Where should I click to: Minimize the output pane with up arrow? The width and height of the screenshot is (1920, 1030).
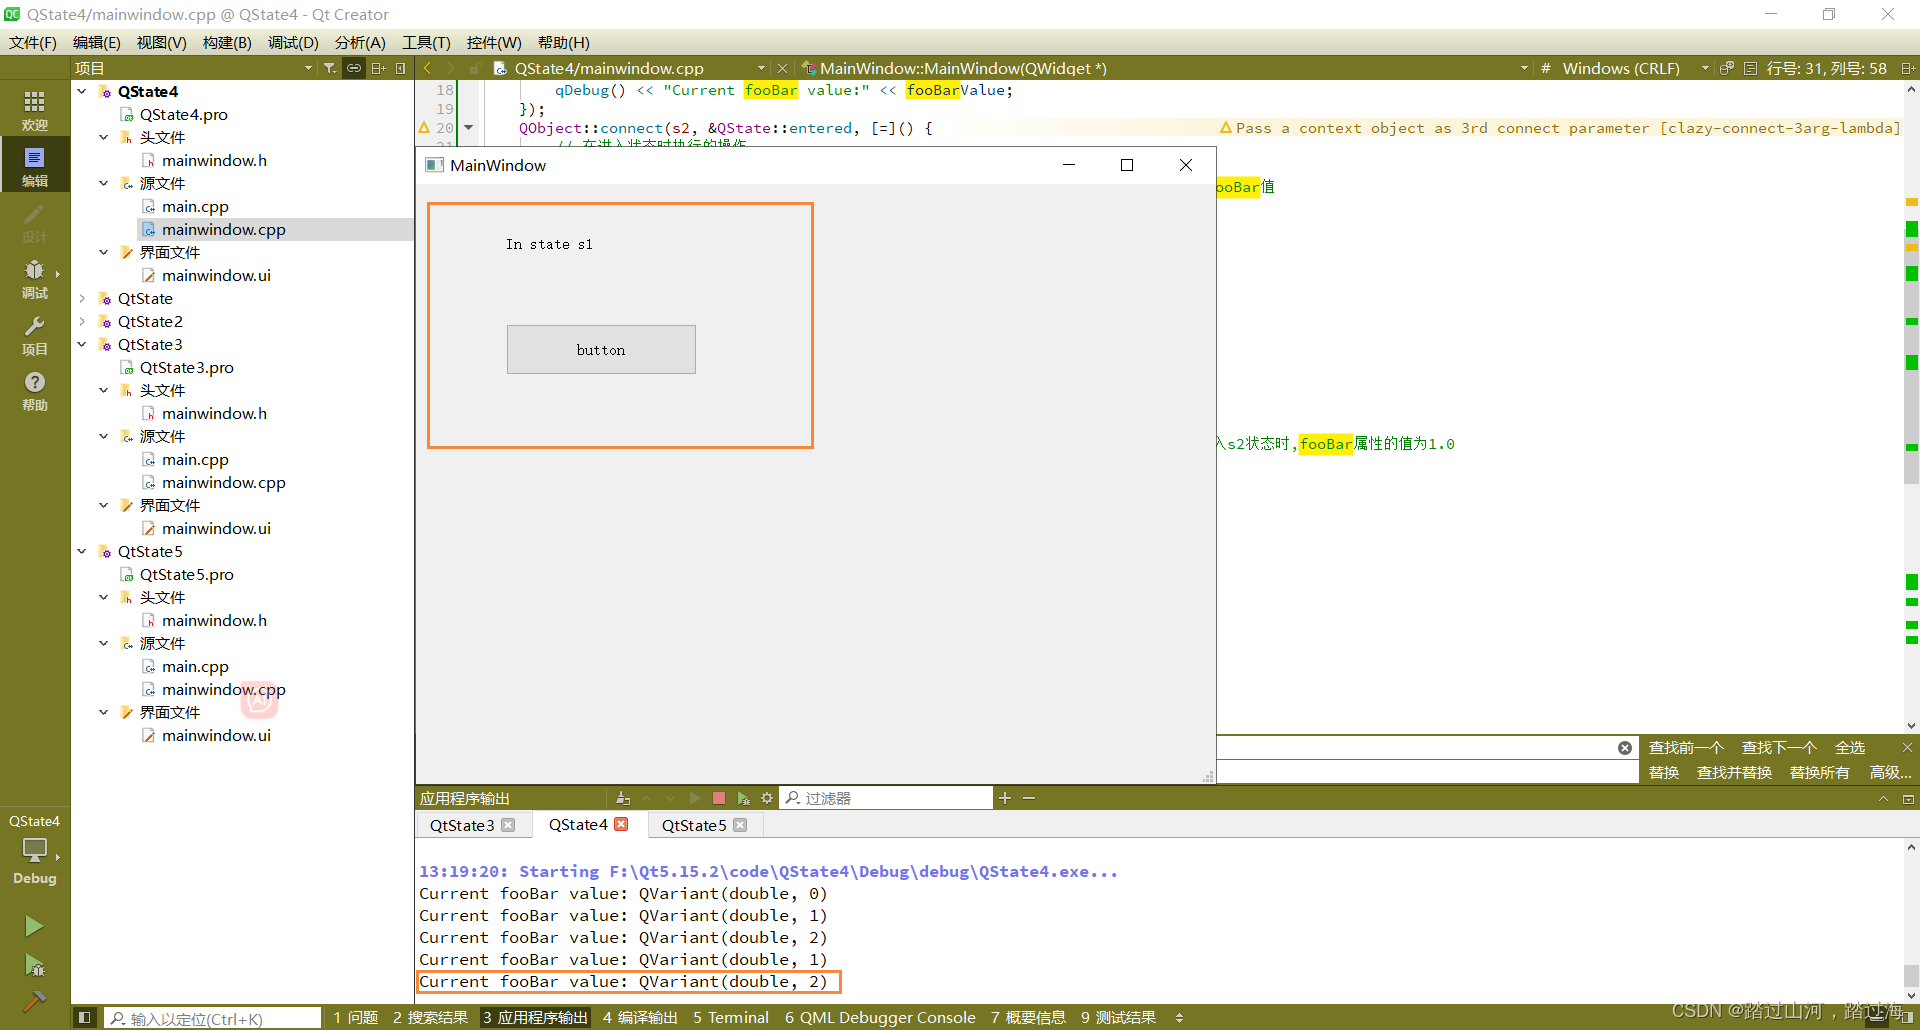1883,799
